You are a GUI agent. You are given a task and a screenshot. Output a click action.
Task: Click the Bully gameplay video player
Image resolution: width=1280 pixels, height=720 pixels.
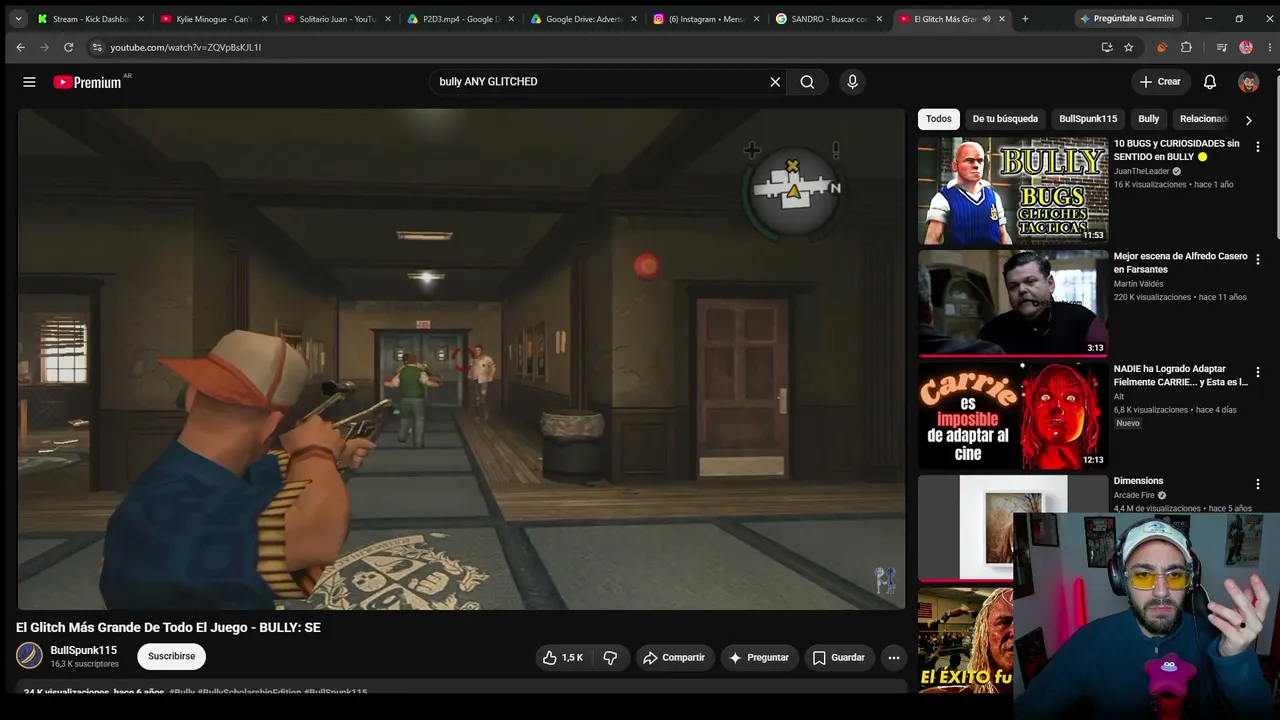click(x=461, y=359)
